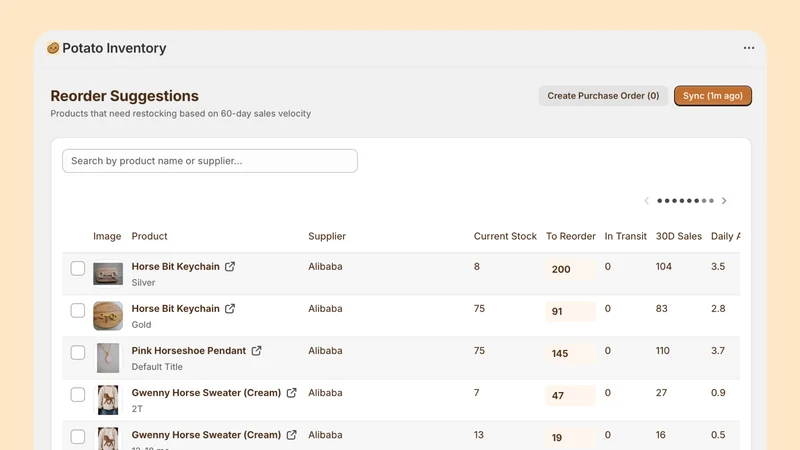Click Create Purchase Order (0) button

pos(603,96)
